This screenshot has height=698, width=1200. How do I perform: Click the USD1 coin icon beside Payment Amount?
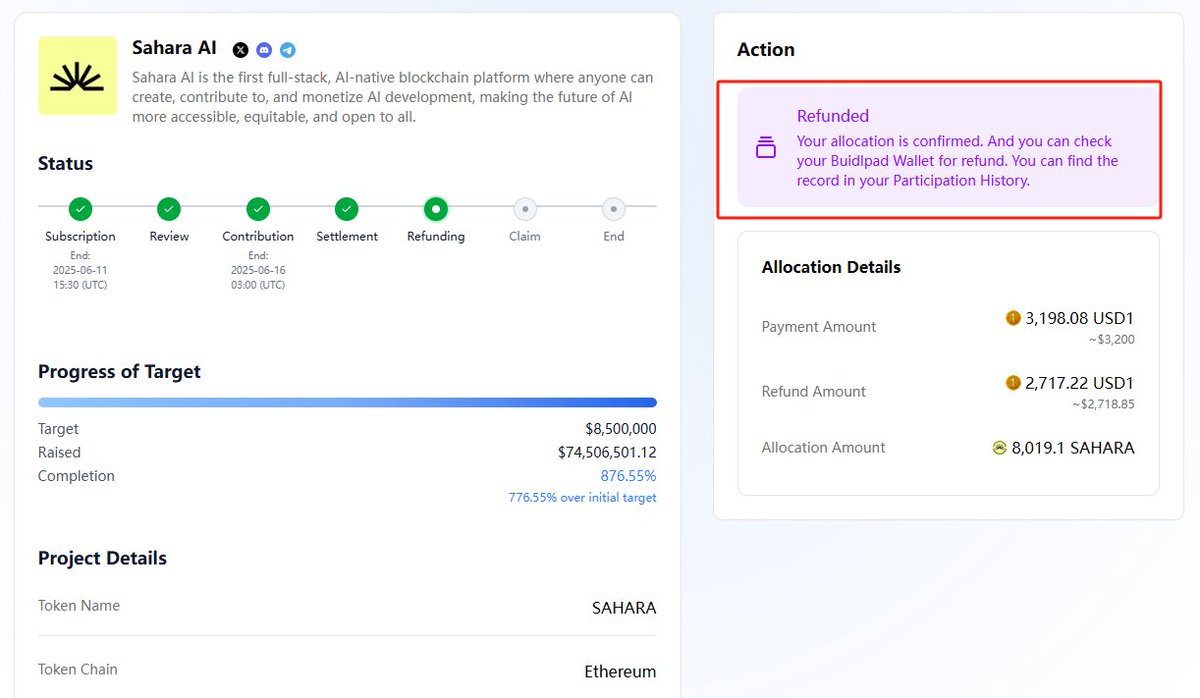[x=1013, y=318]
